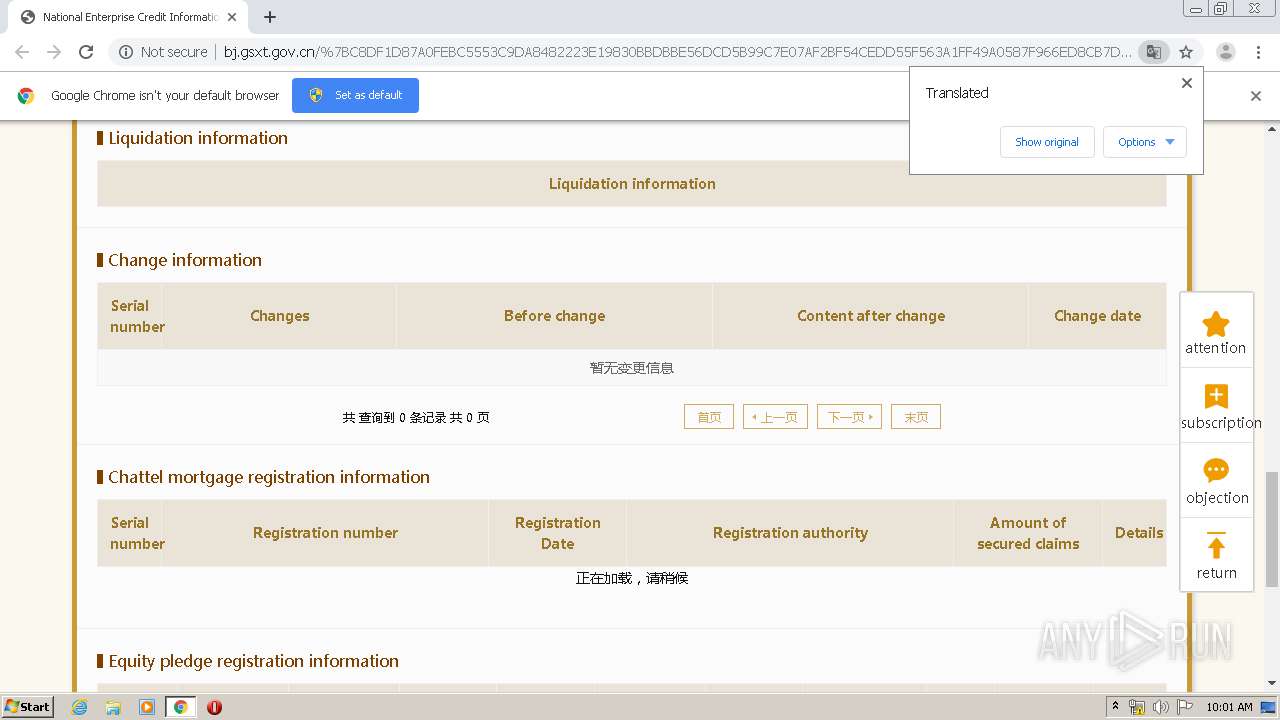
Task: Click Set as default button
Action: pyautogui.click(x=355, y=95)
